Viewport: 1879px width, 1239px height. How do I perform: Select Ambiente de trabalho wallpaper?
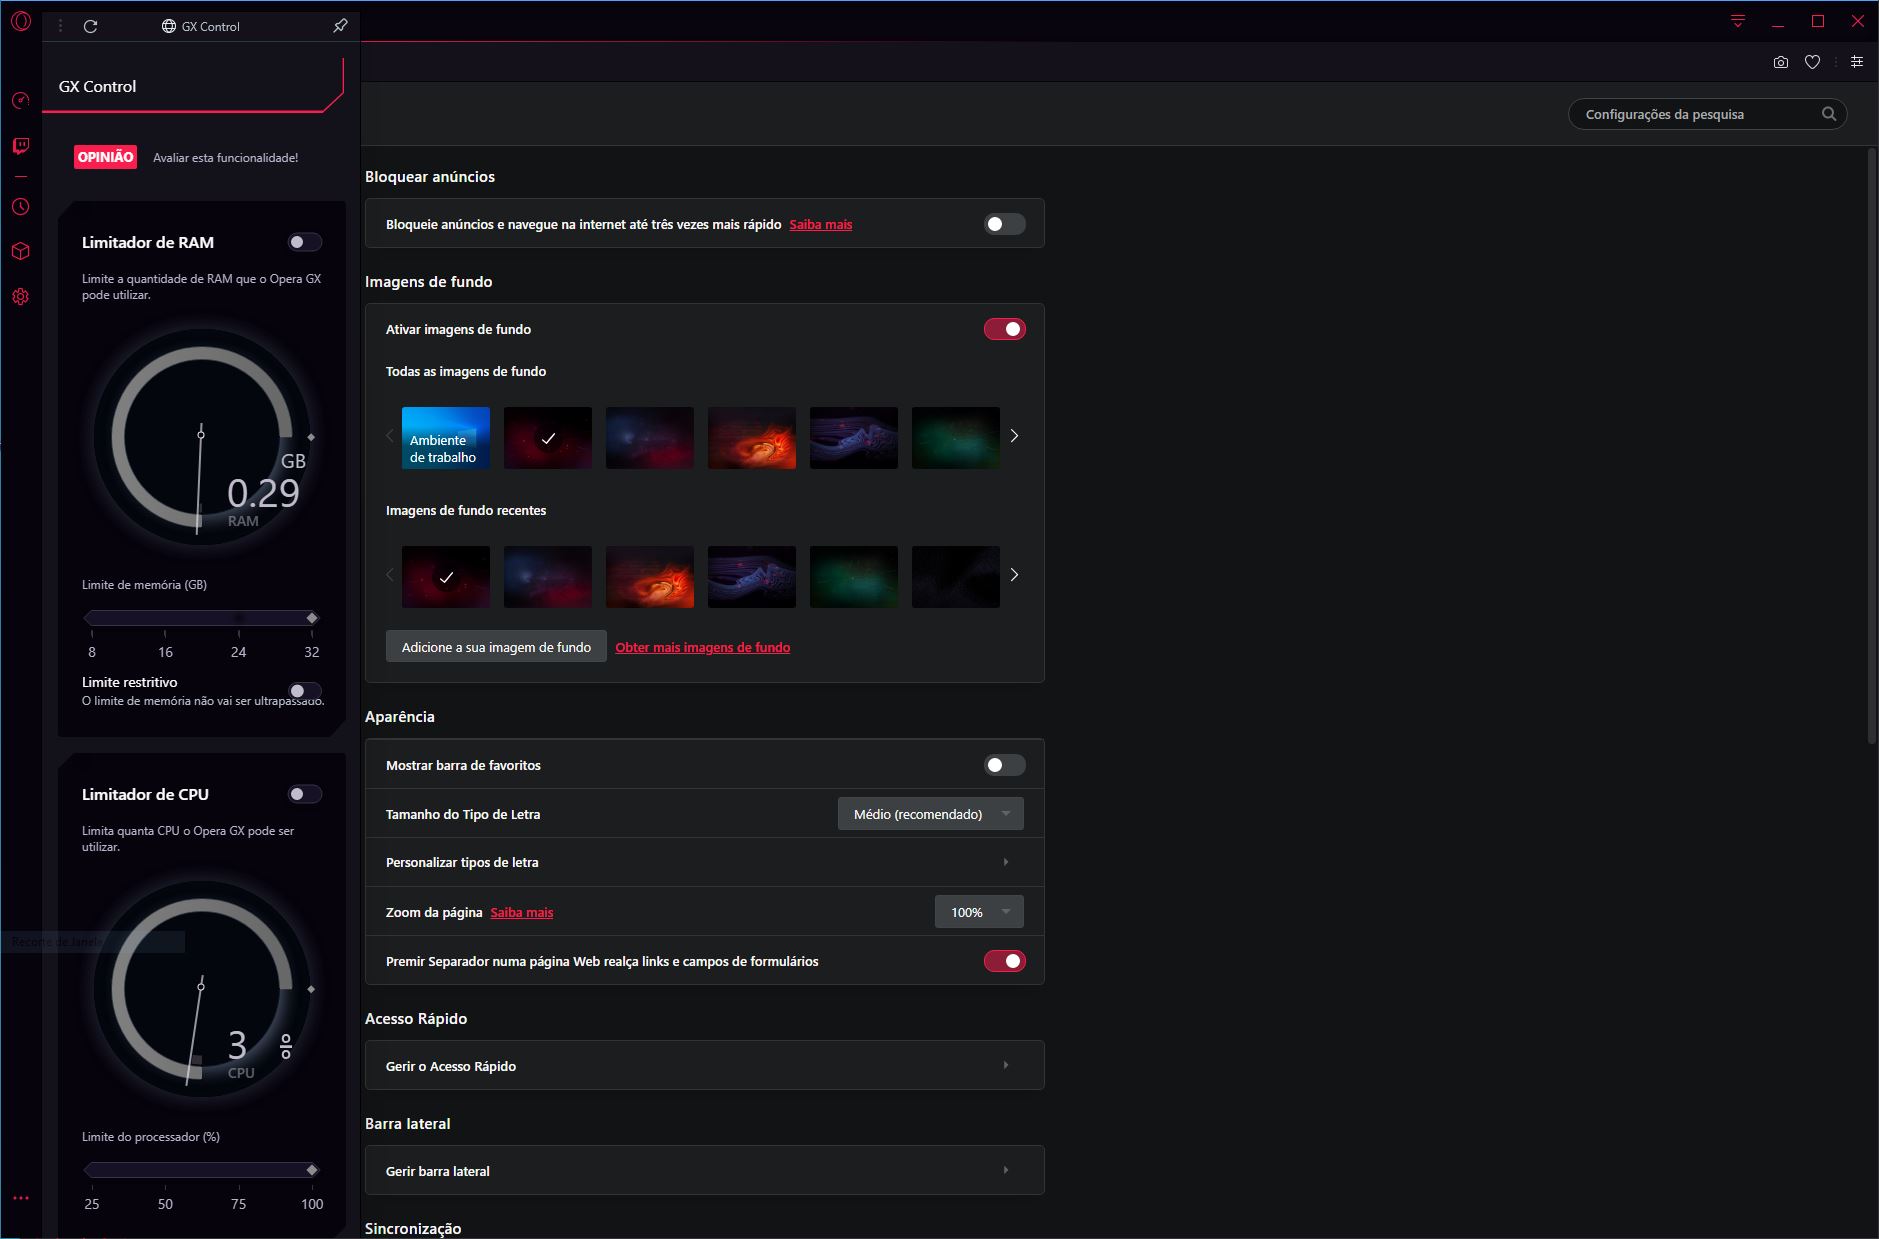coord(446,438)
